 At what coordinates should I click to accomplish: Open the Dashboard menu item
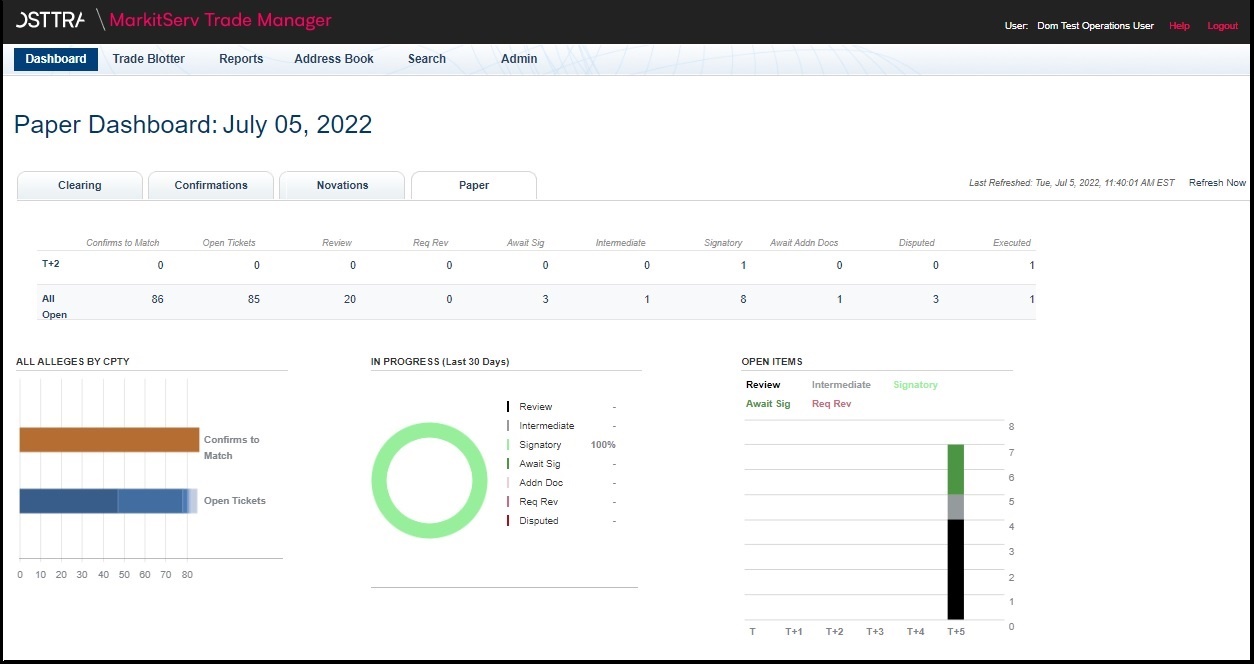(56, 59)
